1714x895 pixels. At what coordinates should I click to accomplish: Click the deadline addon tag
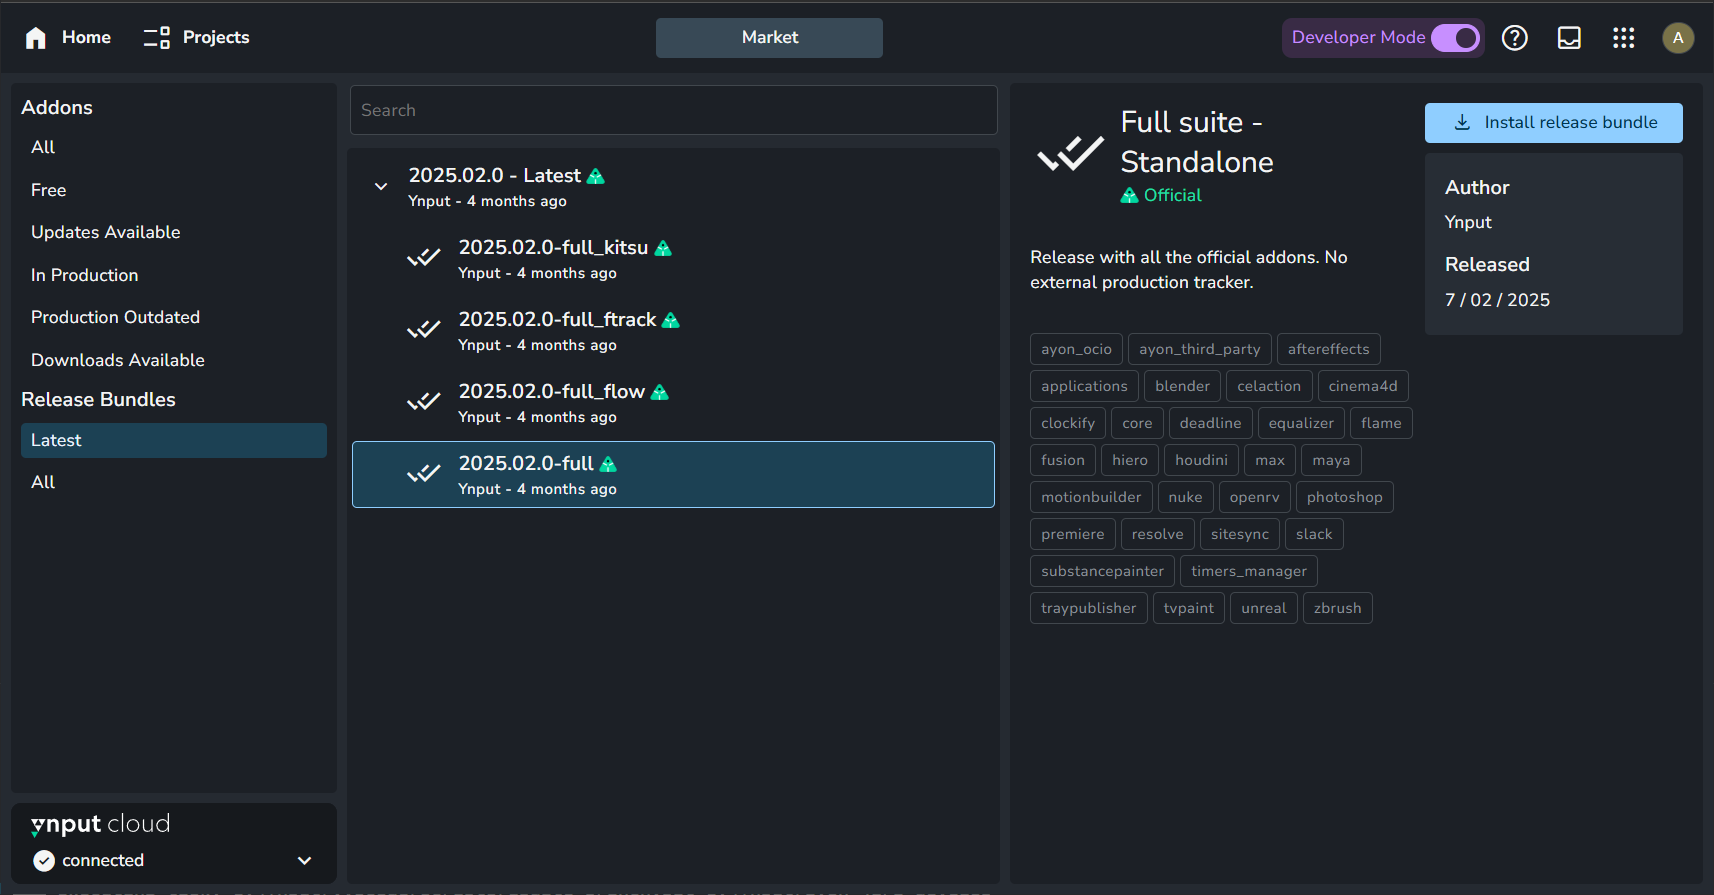(x=1210, y=423)
